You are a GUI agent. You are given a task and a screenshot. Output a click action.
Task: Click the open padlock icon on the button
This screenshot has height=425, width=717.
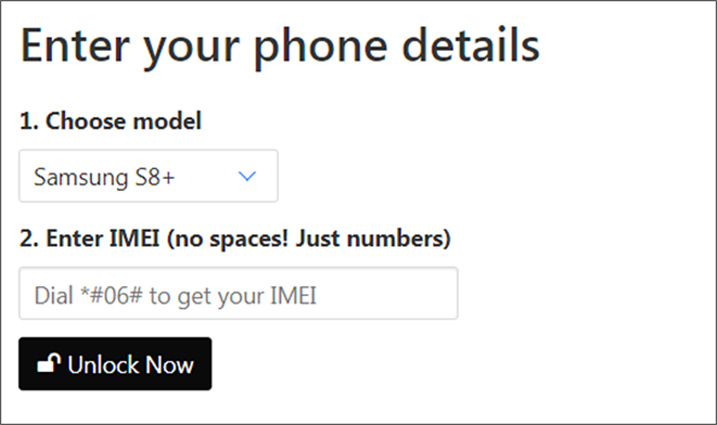coord(48,364)
